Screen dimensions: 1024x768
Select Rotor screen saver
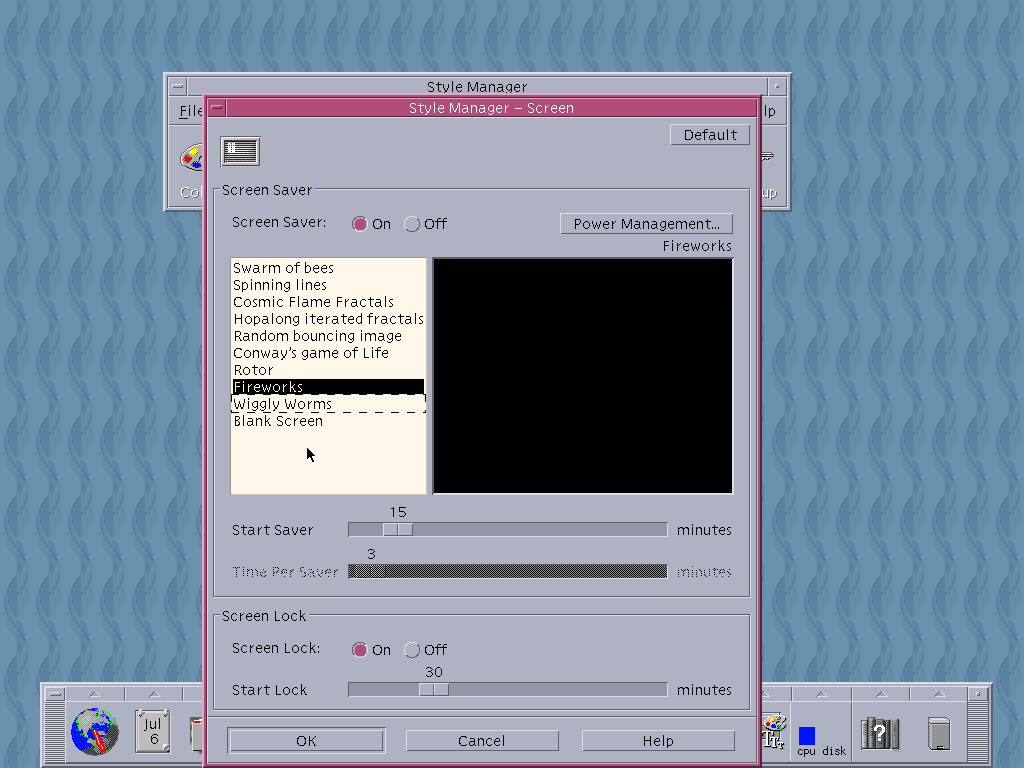pos(328,370)
